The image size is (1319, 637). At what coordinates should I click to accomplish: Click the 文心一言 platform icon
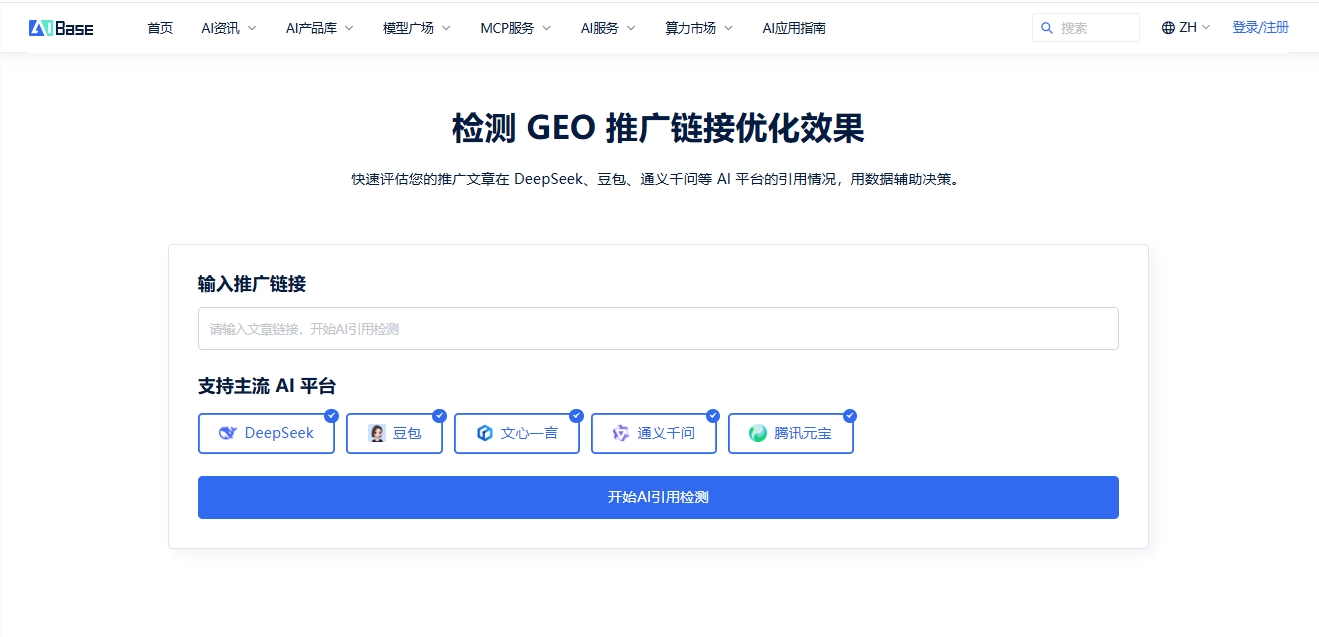pyautogui.click(x=486, y=432)
